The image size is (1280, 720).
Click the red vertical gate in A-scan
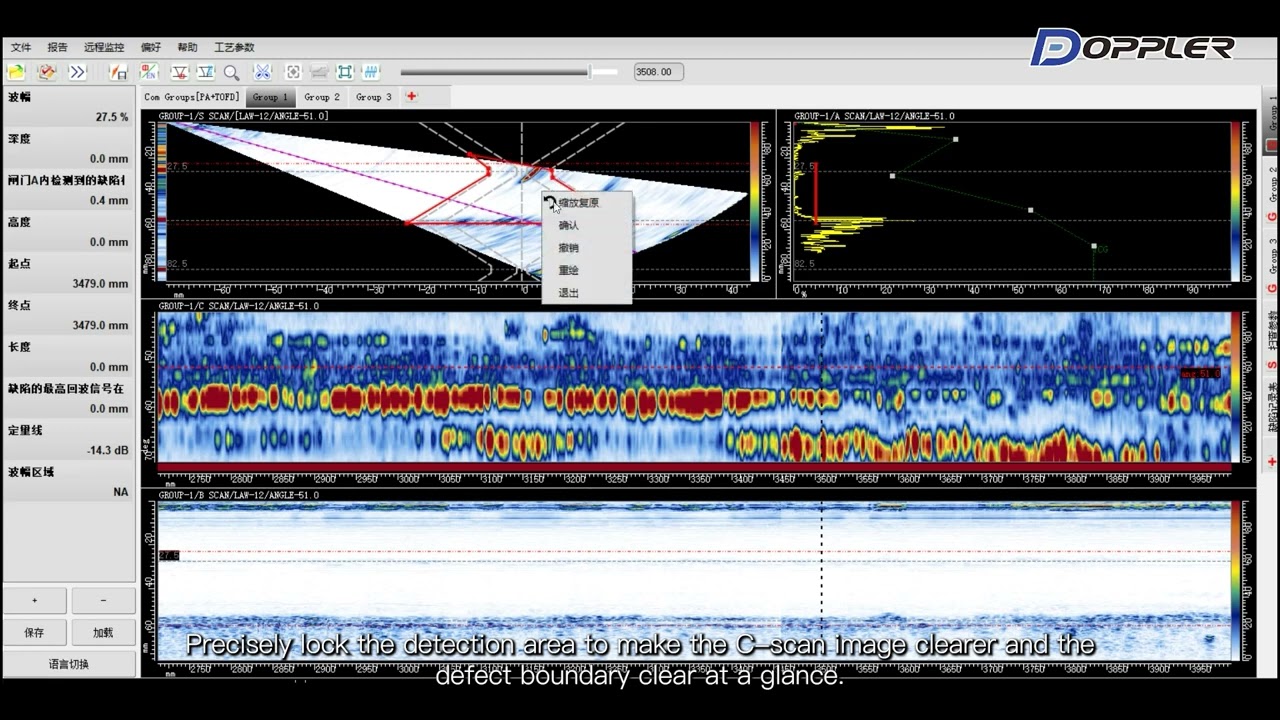816,192
